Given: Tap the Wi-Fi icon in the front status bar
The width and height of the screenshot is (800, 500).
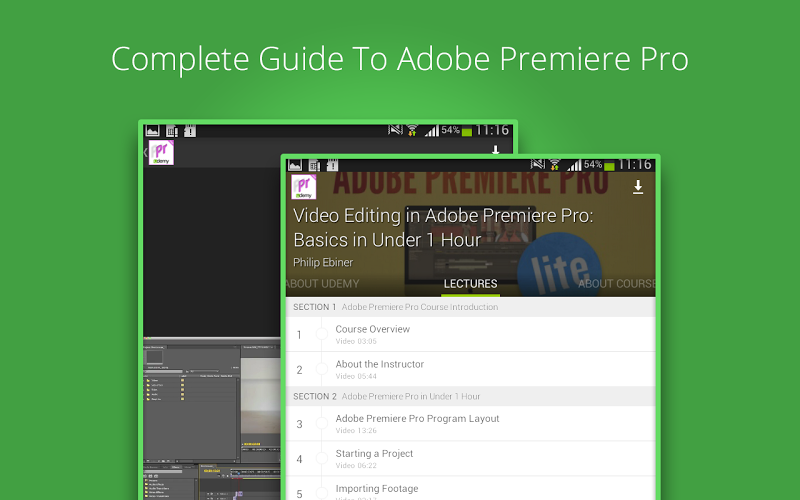Looking at the screenshot, I should [x=555, y=165].
